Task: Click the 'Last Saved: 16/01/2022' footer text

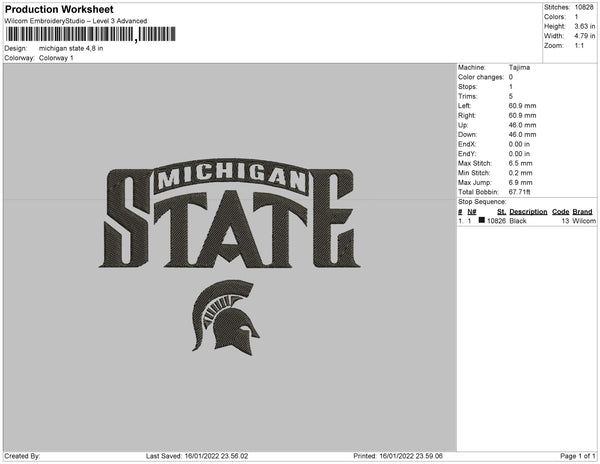Action: (197, 456)
